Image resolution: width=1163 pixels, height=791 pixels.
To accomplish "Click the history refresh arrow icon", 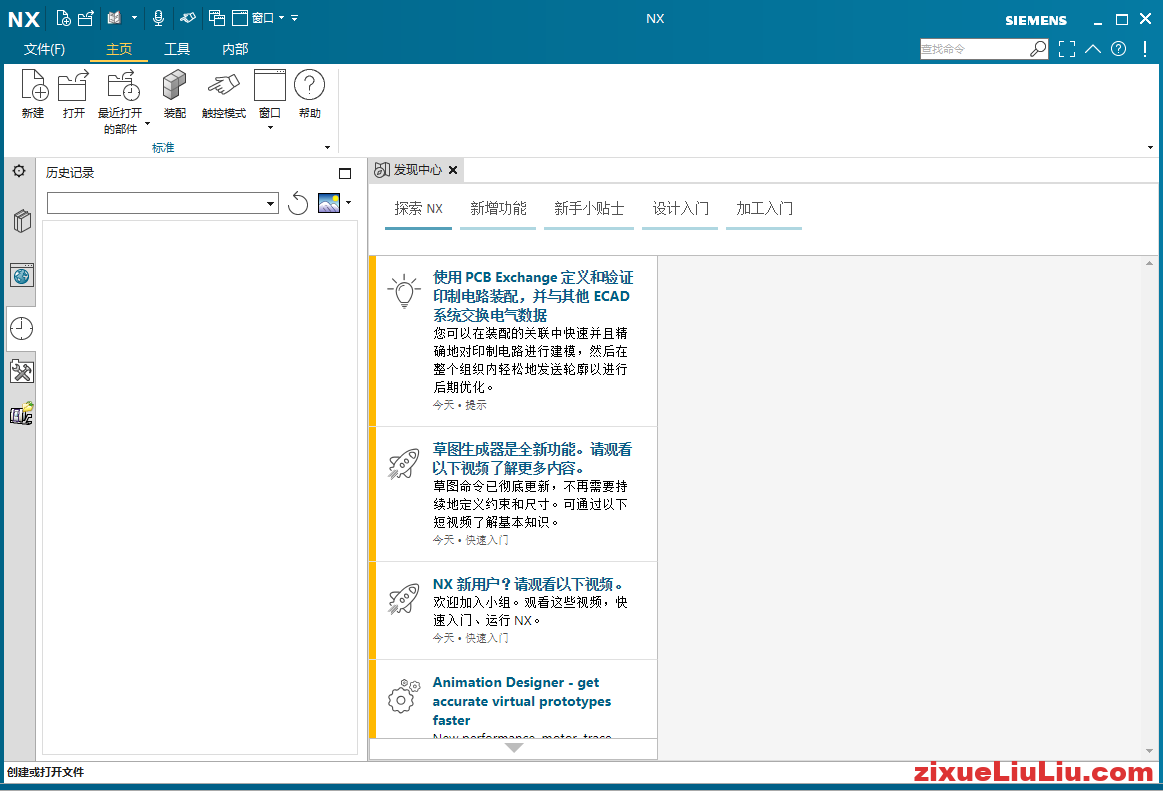I will point(298,203).
